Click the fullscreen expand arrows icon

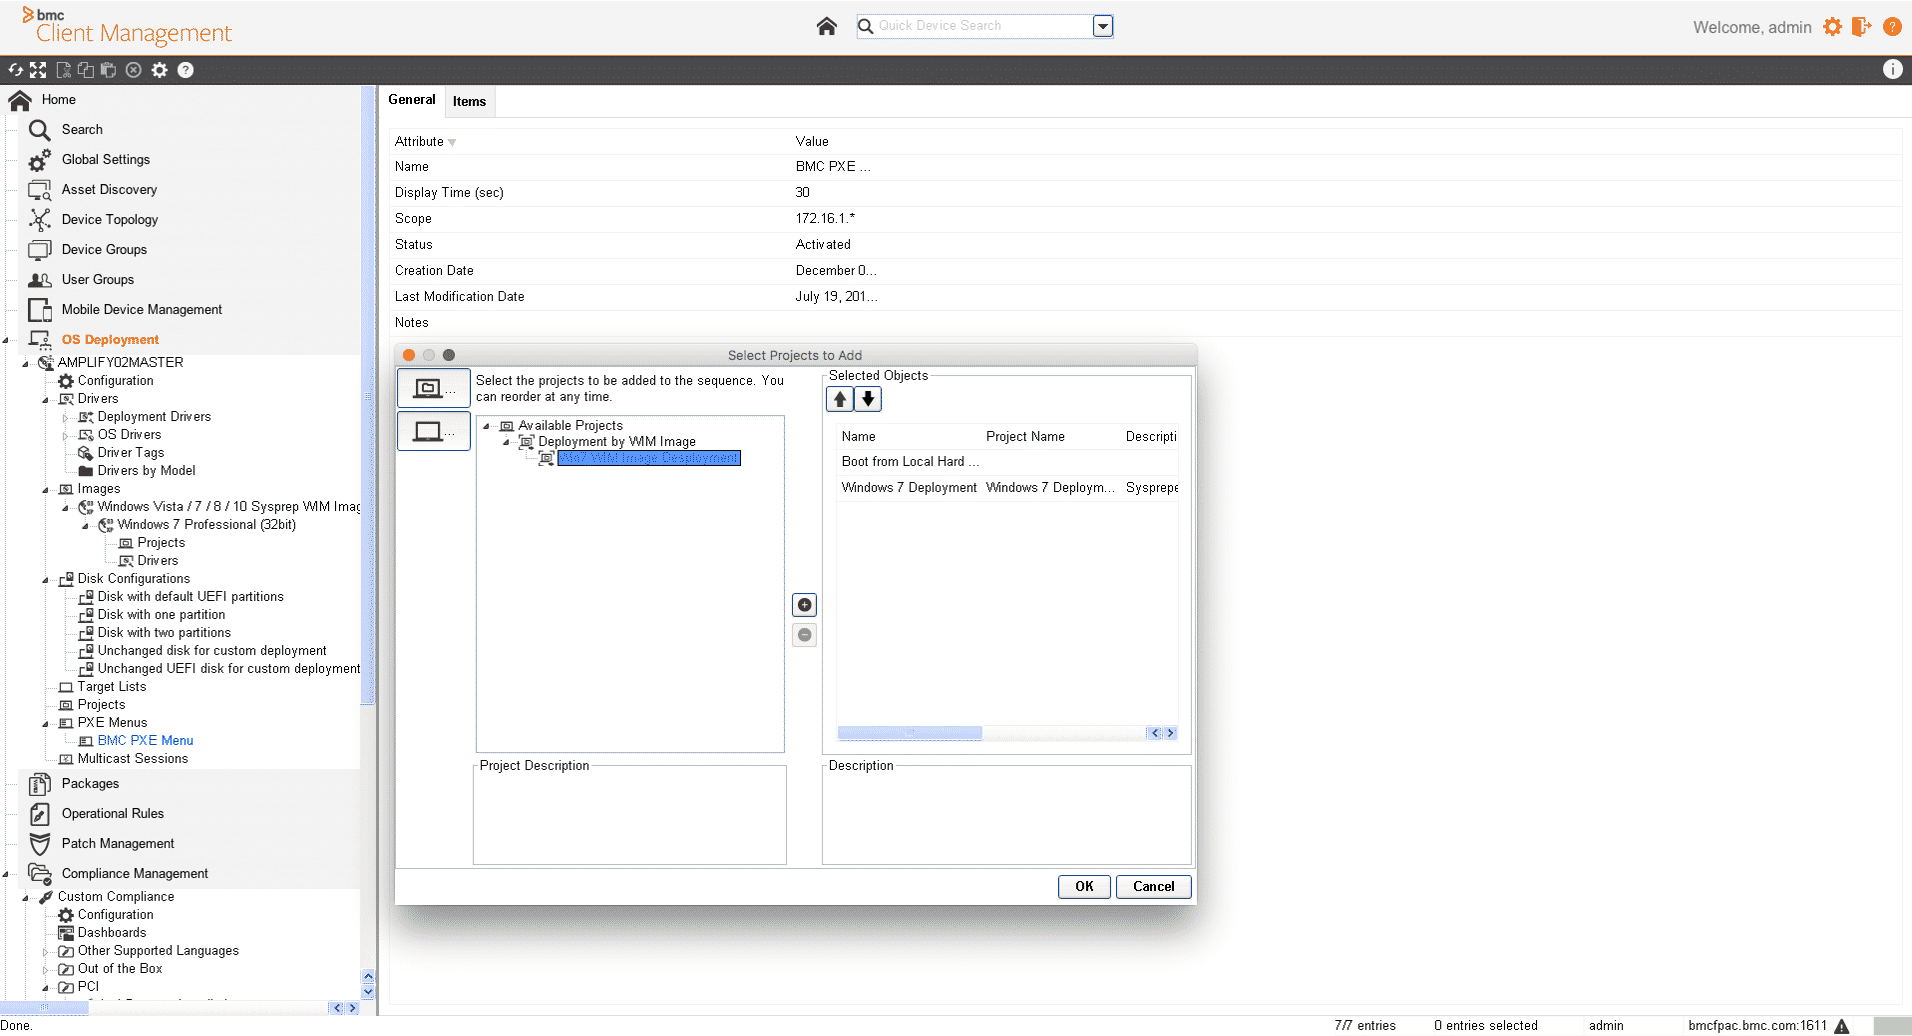click(38, 70)
